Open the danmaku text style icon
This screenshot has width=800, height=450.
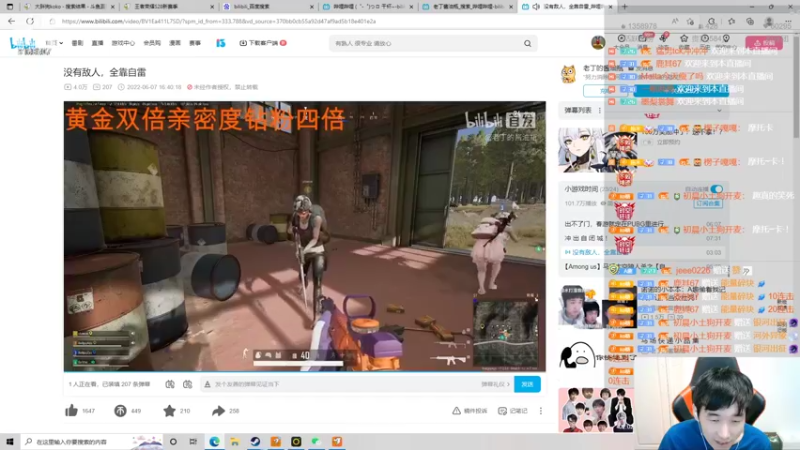tap(207, 384)
